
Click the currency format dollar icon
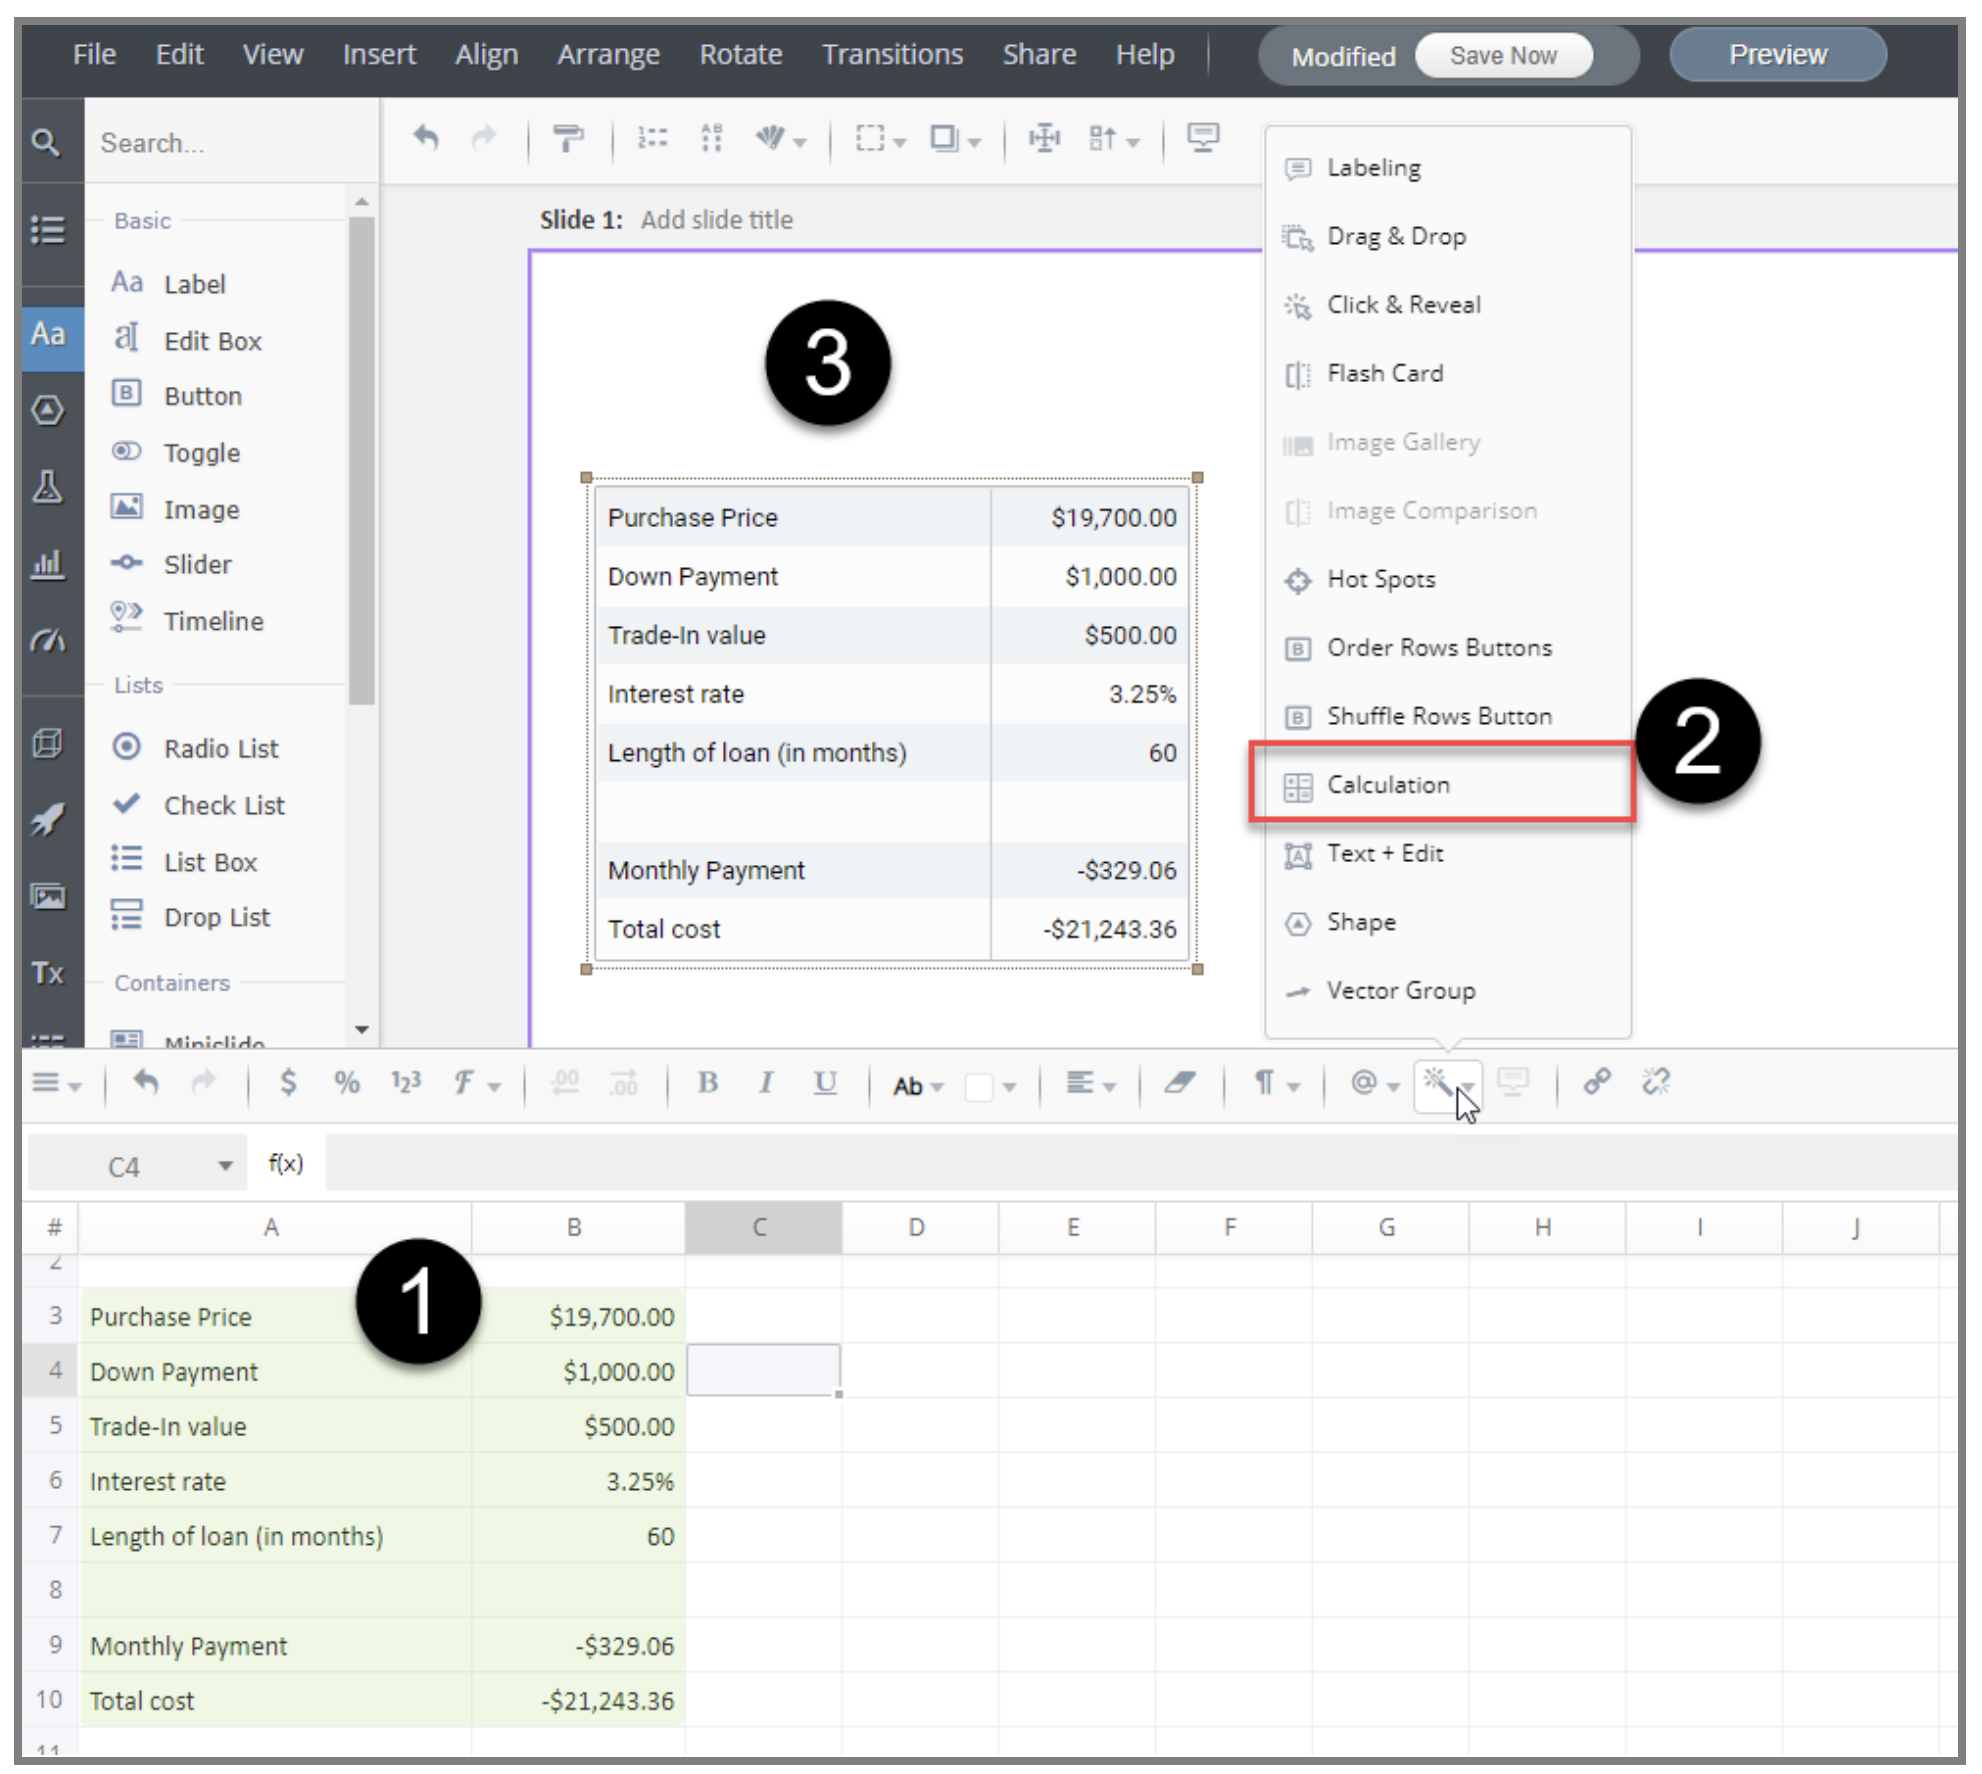[288, 1082]
